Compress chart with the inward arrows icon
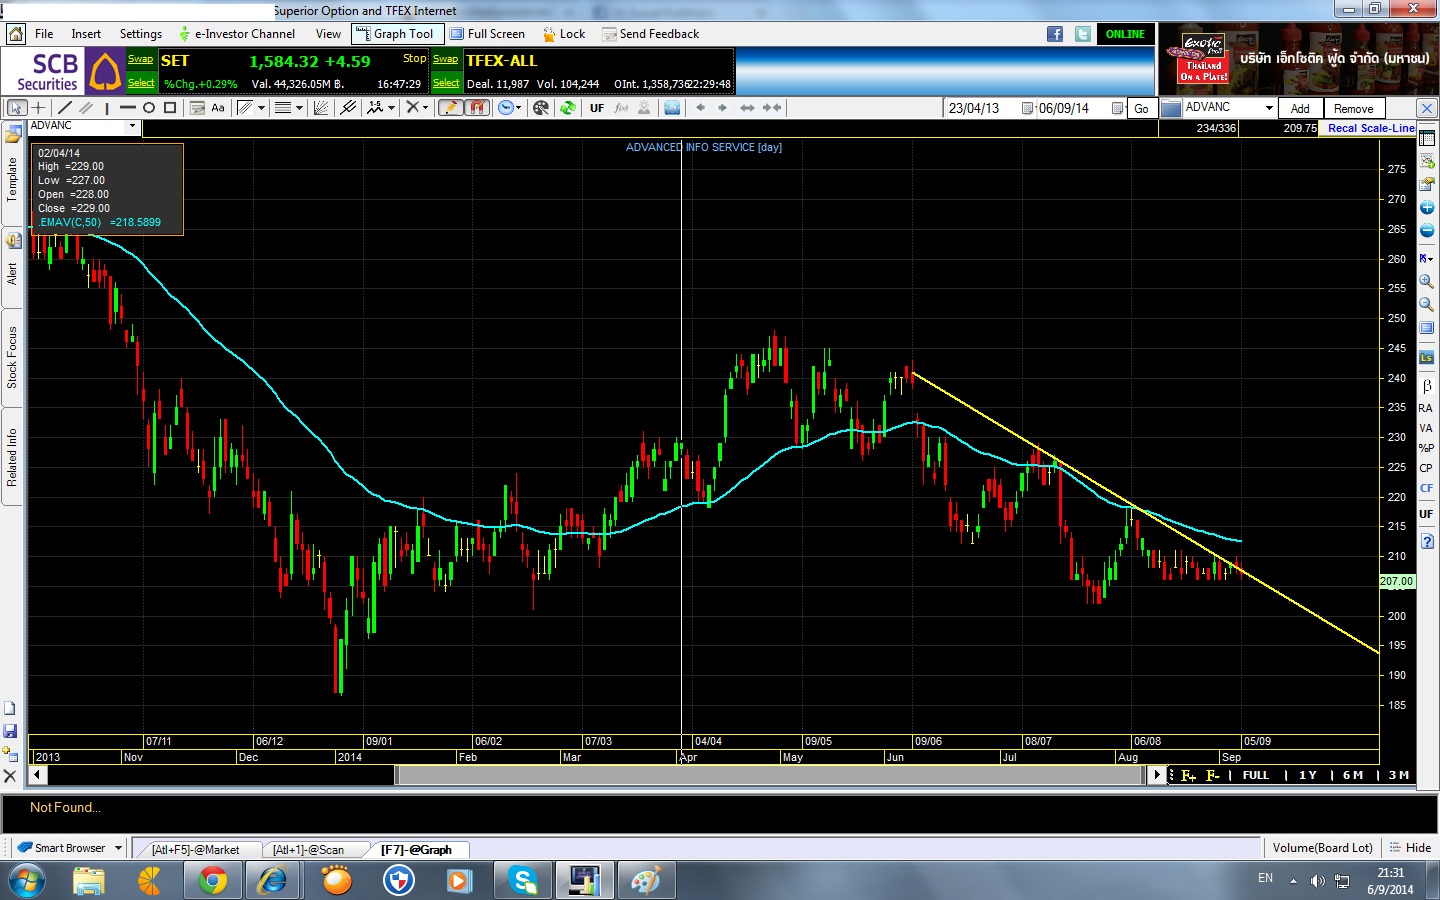 772,108
